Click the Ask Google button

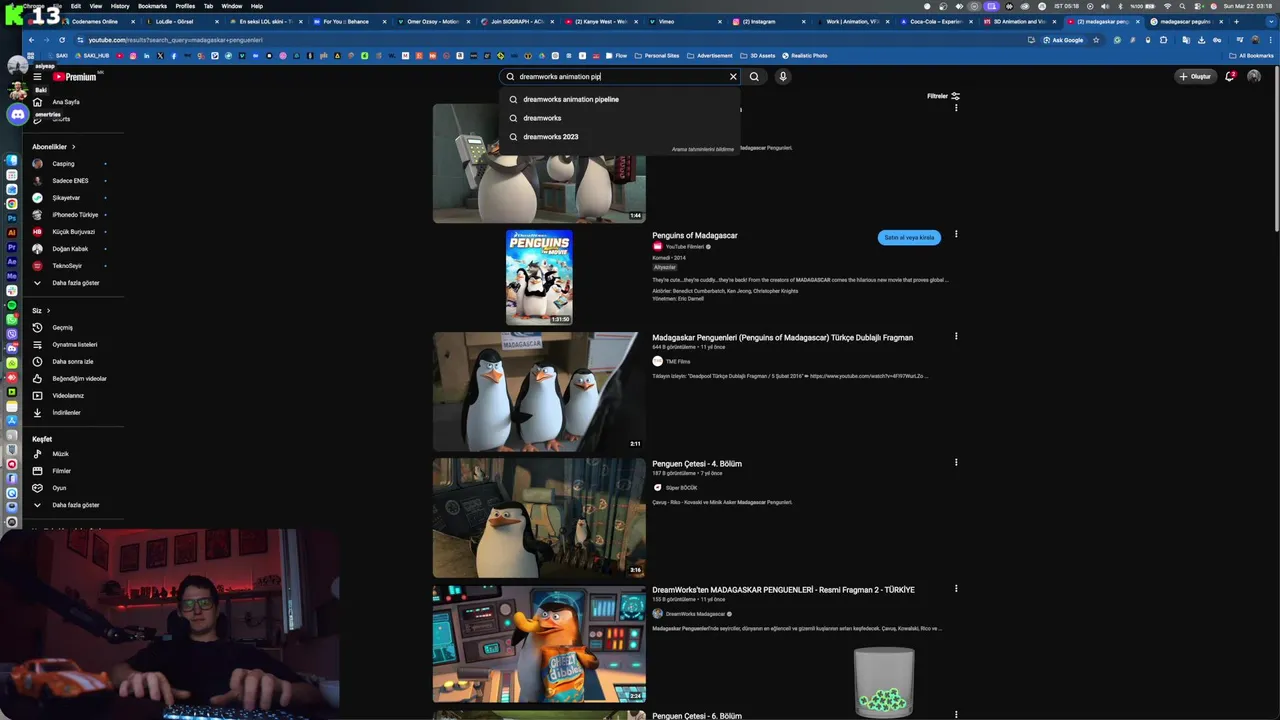pos(1062,40)
